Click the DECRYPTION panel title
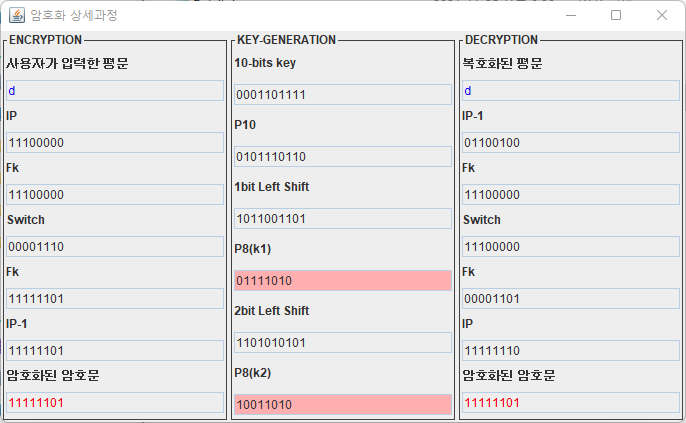The height and width of the screenshot is (423, 686). [x=501, y=40]
